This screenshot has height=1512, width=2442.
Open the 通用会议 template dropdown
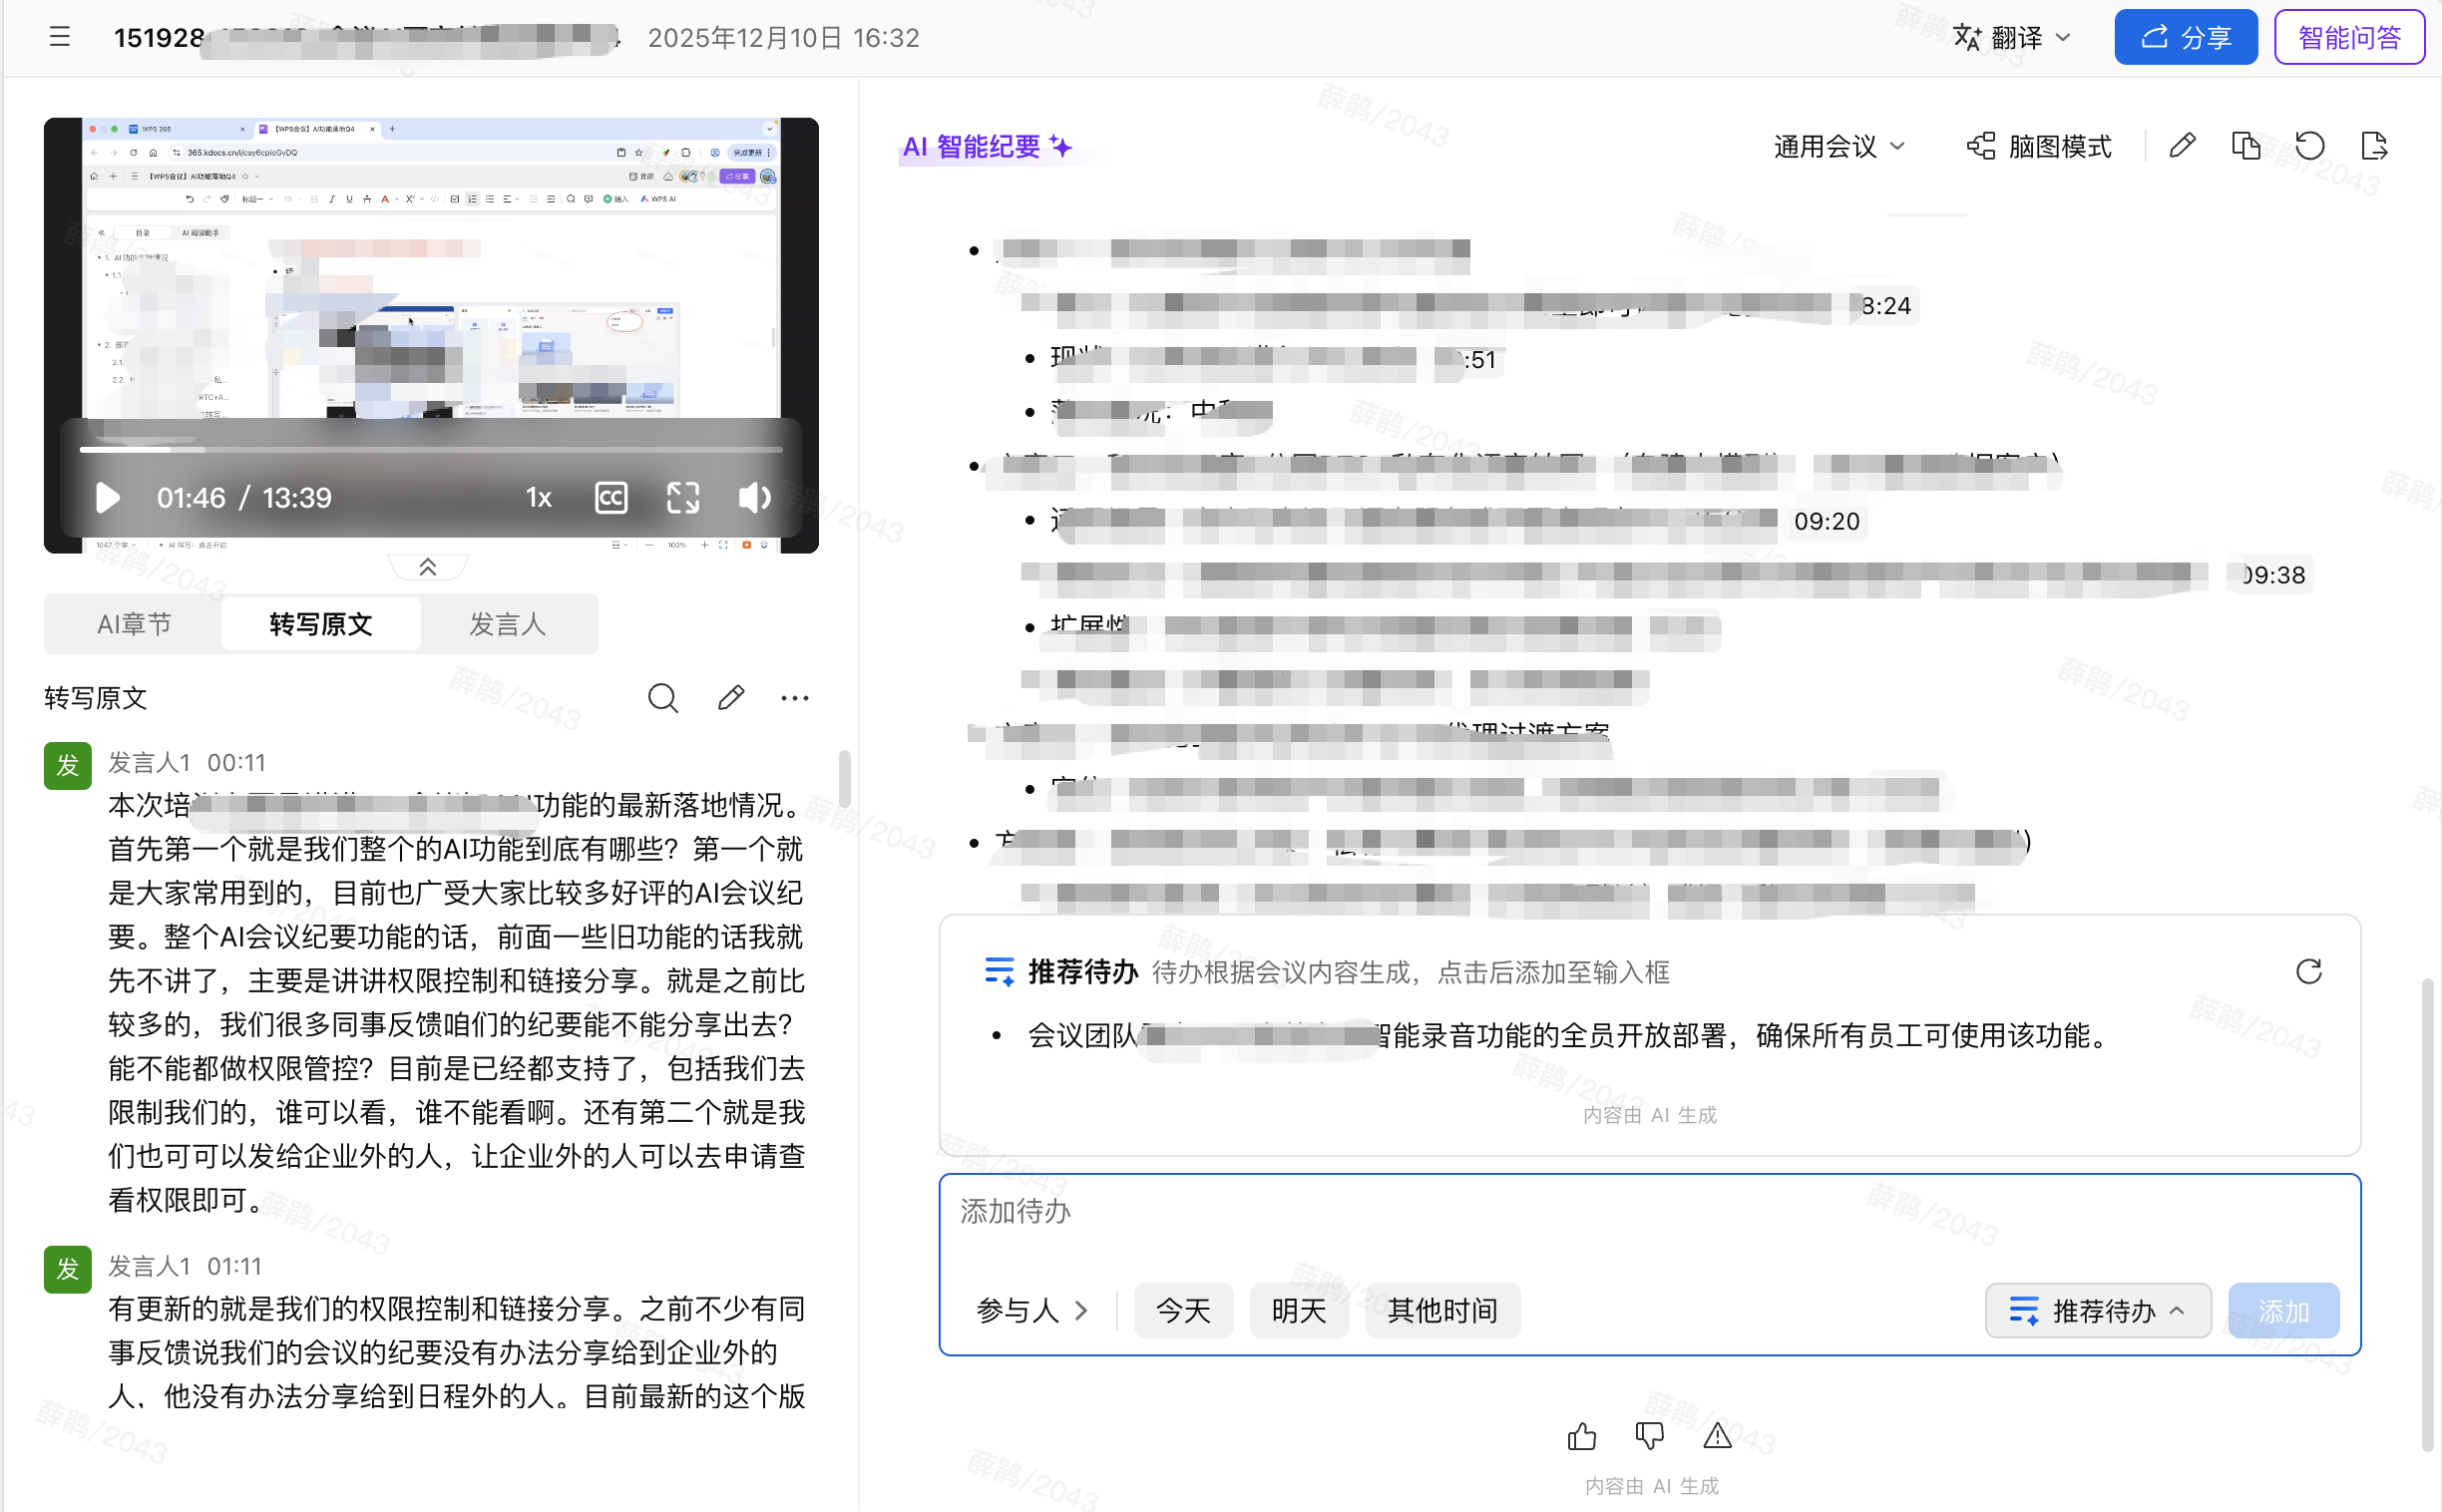[1840, 147]
